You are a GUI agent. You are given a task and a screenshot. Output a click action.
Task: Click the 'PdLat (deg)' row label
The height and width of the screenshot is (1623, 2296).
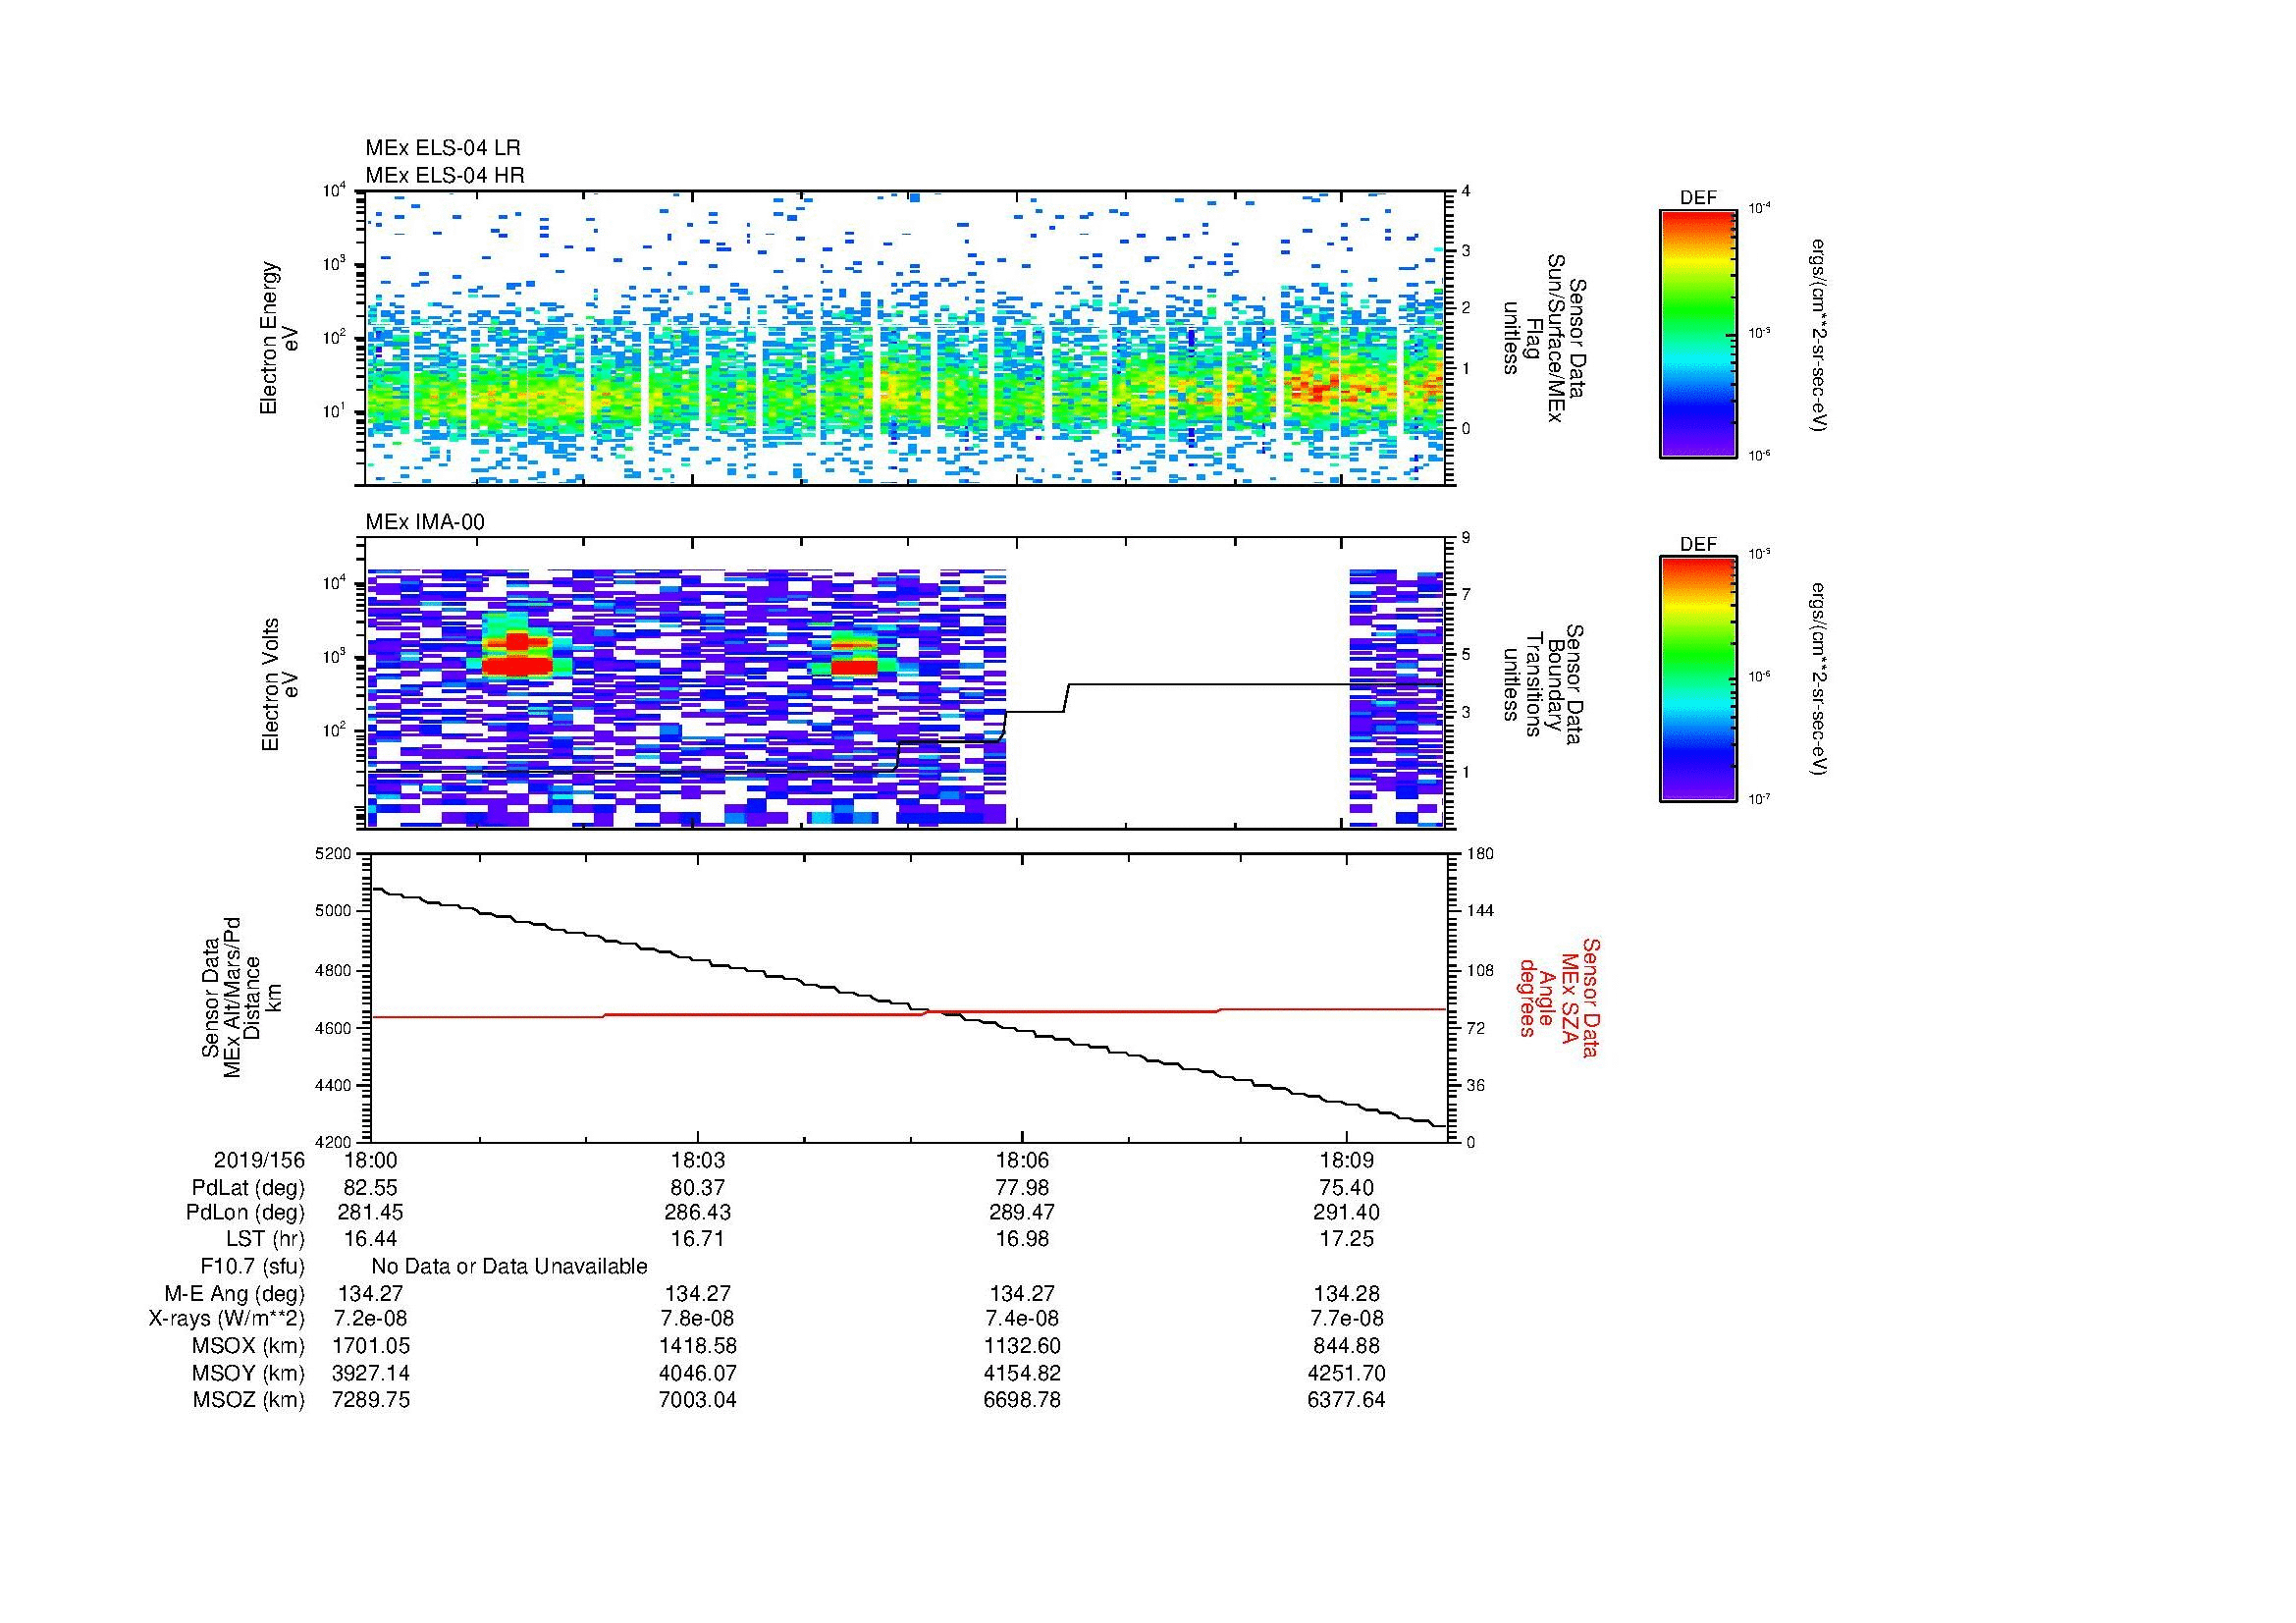click(248, 1188)
